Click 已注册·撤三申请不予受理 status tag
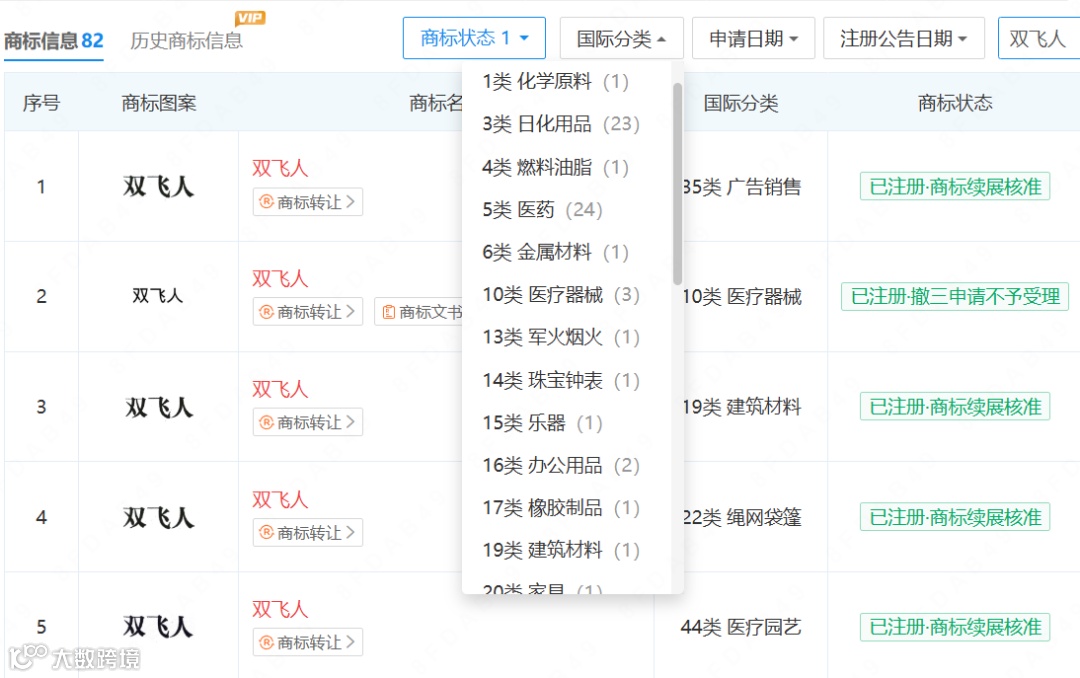Viewport: 1080px width, 678px height. tap(955, 296)
